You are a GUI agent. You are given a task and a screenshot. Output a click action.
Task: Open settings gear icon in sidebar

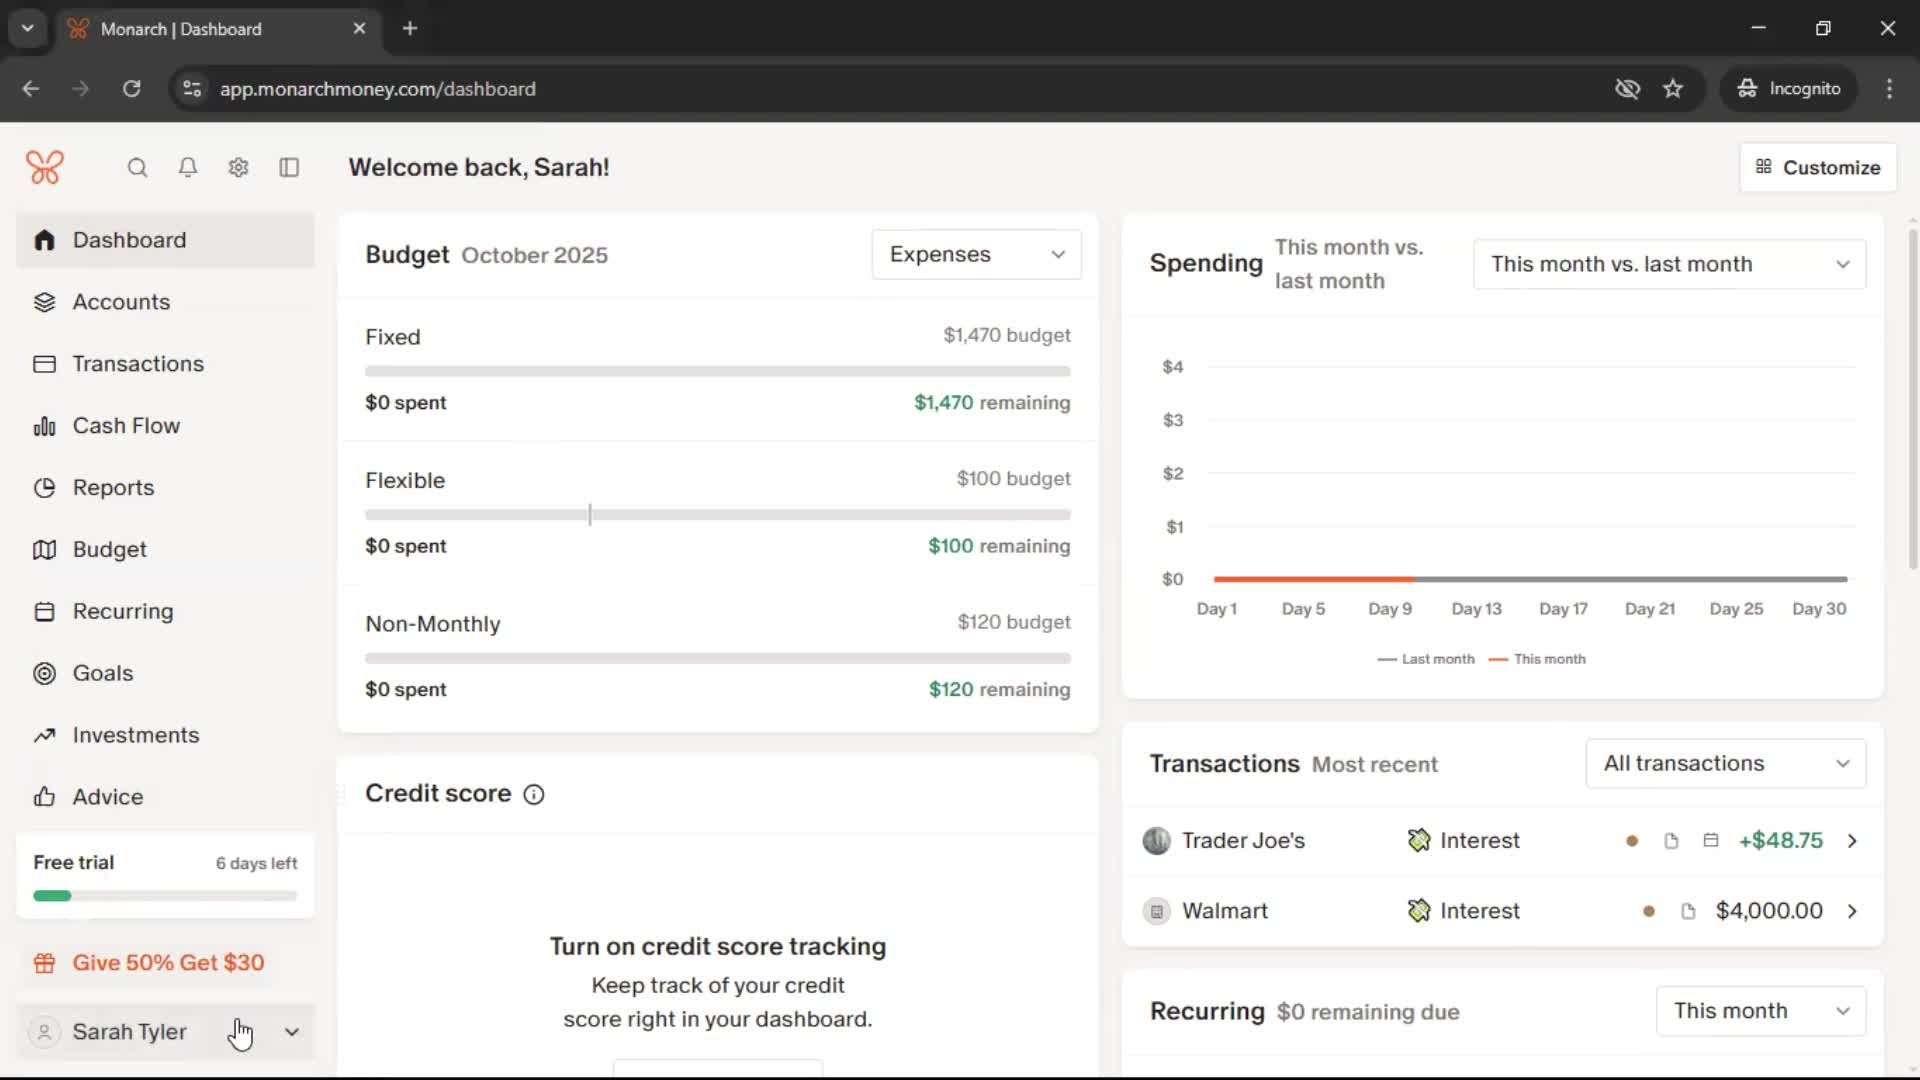tap(238, 167)
